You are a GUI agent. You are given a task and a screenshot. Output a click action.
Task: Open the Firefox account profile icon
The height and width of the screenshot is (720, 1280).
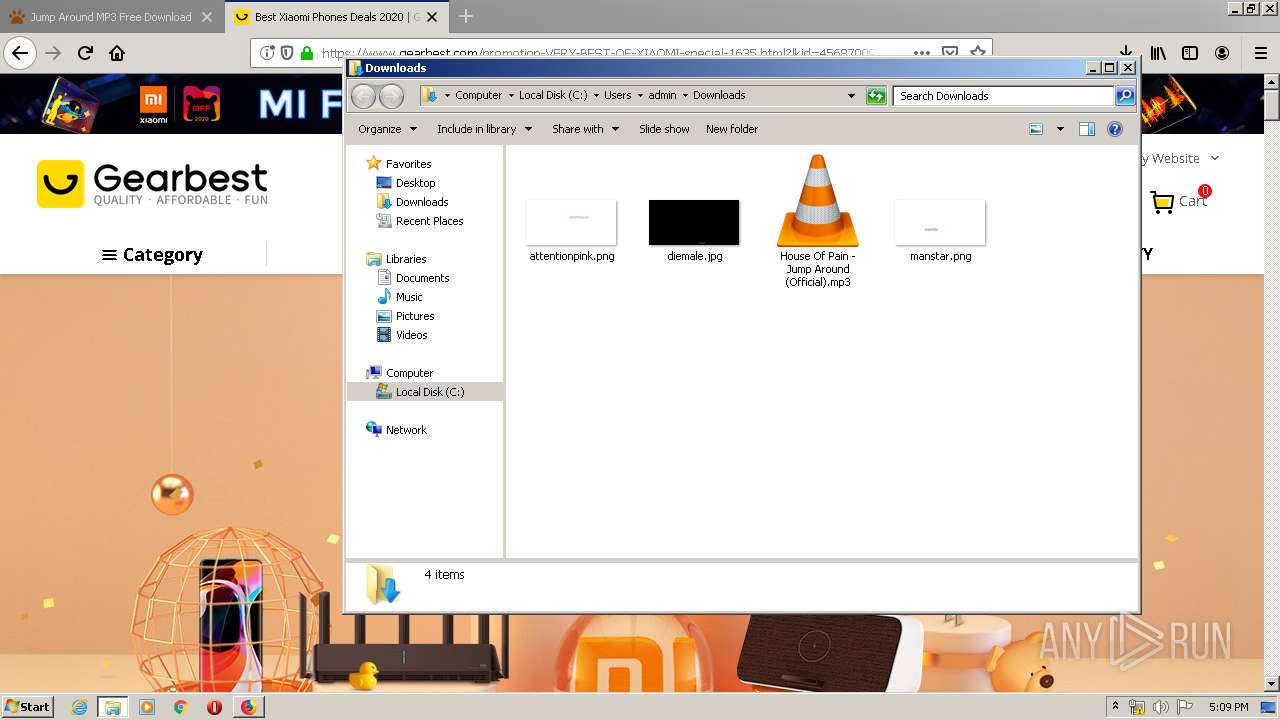tap(1222, 53)
